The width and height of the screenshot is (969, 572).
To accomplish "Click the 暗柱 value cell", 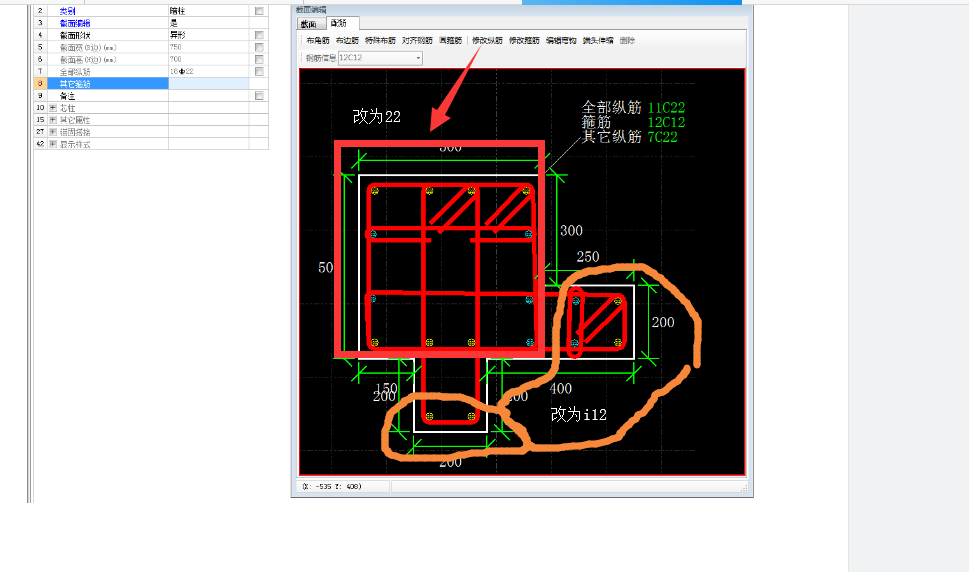I will pyautogui.click(x=208, y=11).
